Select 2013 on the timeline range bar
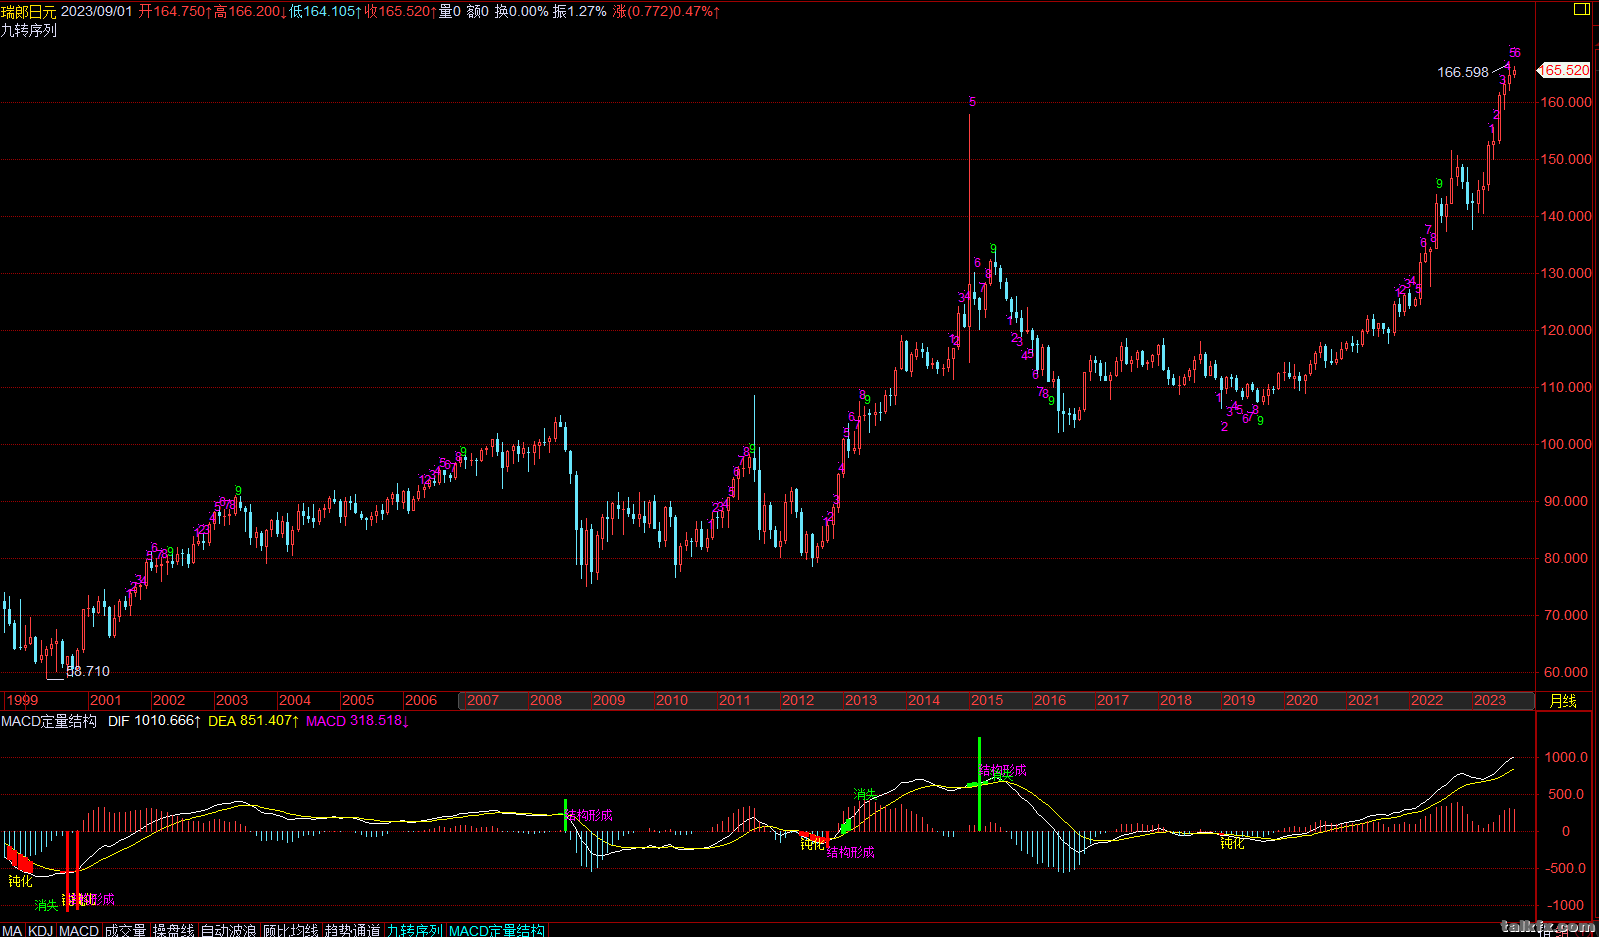Image resolution: width=1599 pixels, height=937 pixels. [x=861, y=700]
